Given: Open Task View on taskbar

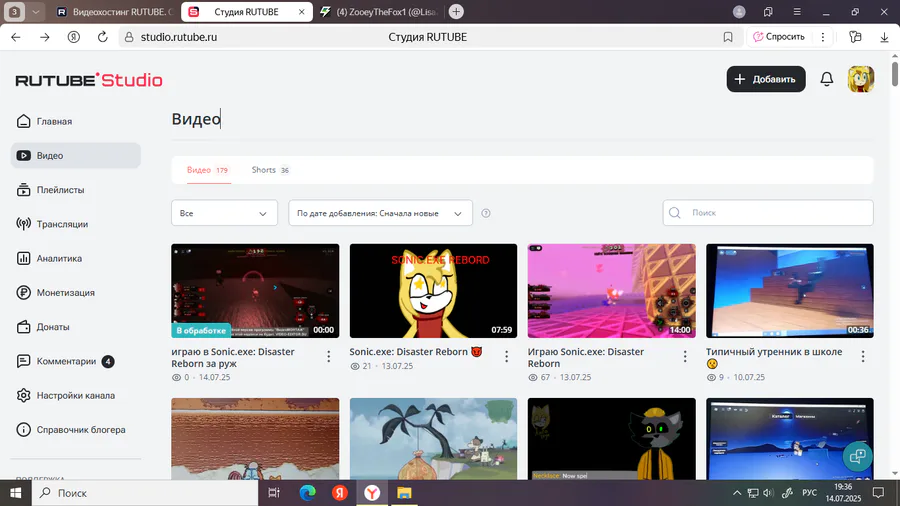Looking at the screenshot, I should click(274, 493).
